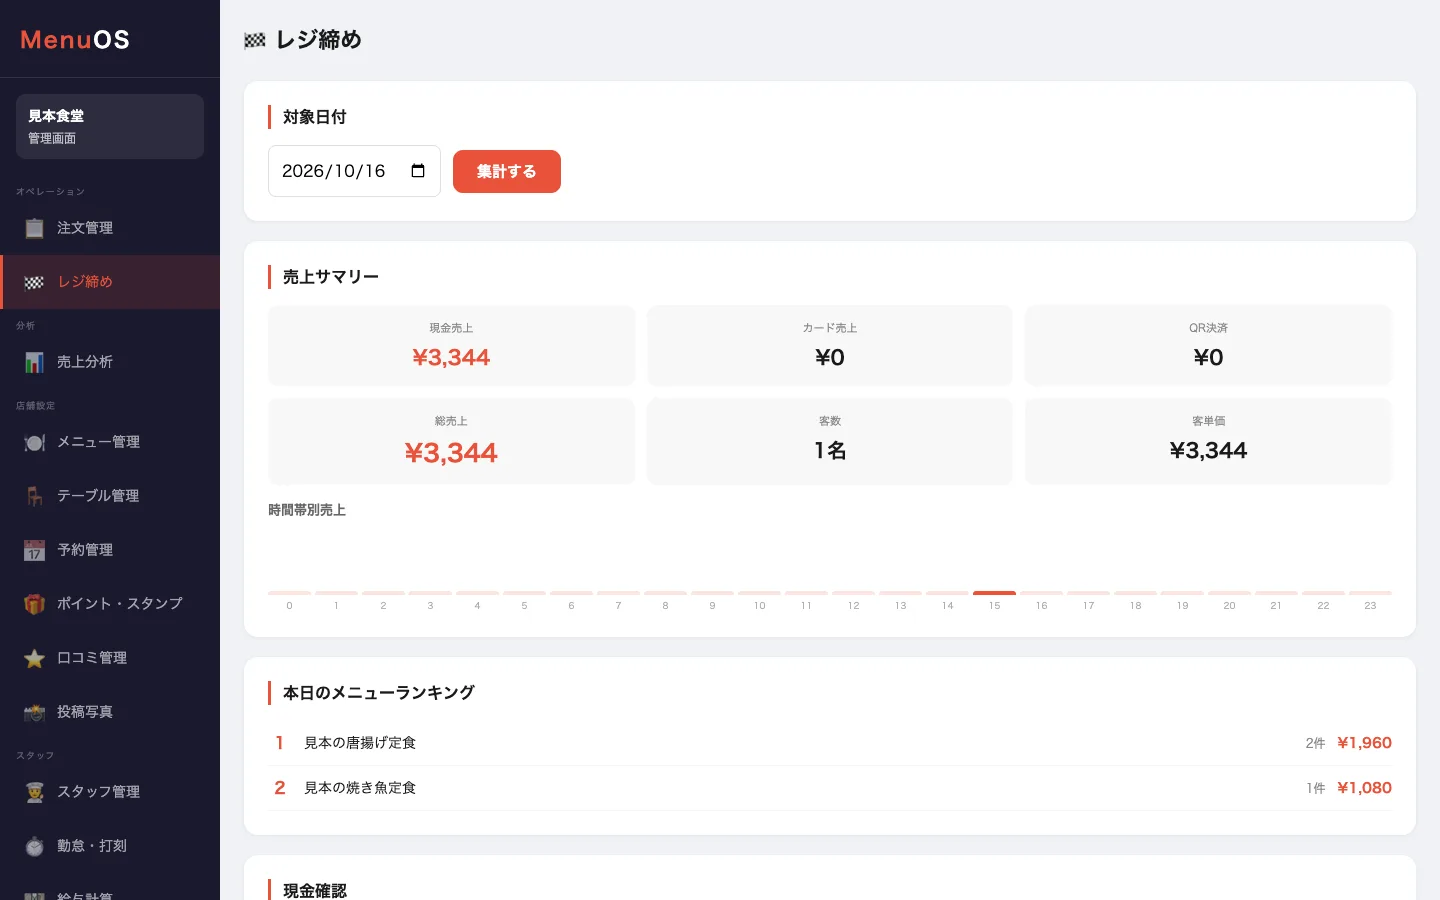Select レジ締め in the sidebar
The image size is (1440, 900).
click(110, 282)
